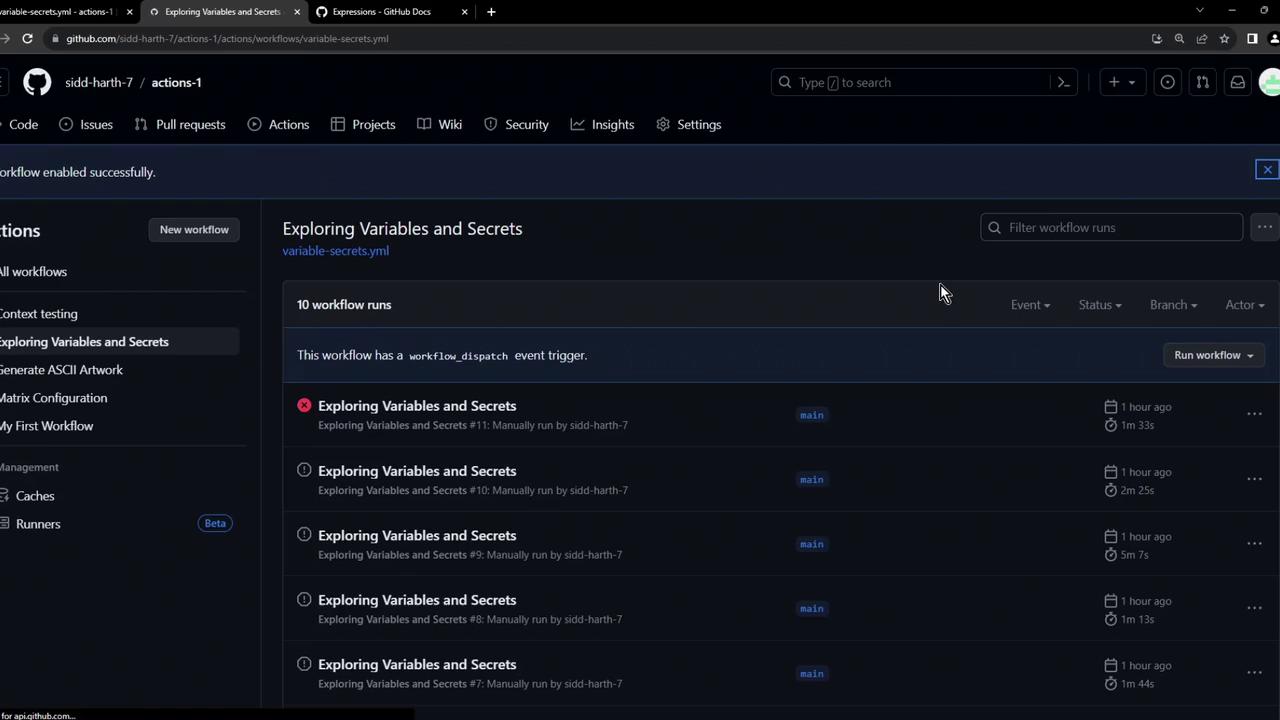Open the workflow options three-dot menu

click(x=1265, y=228)
